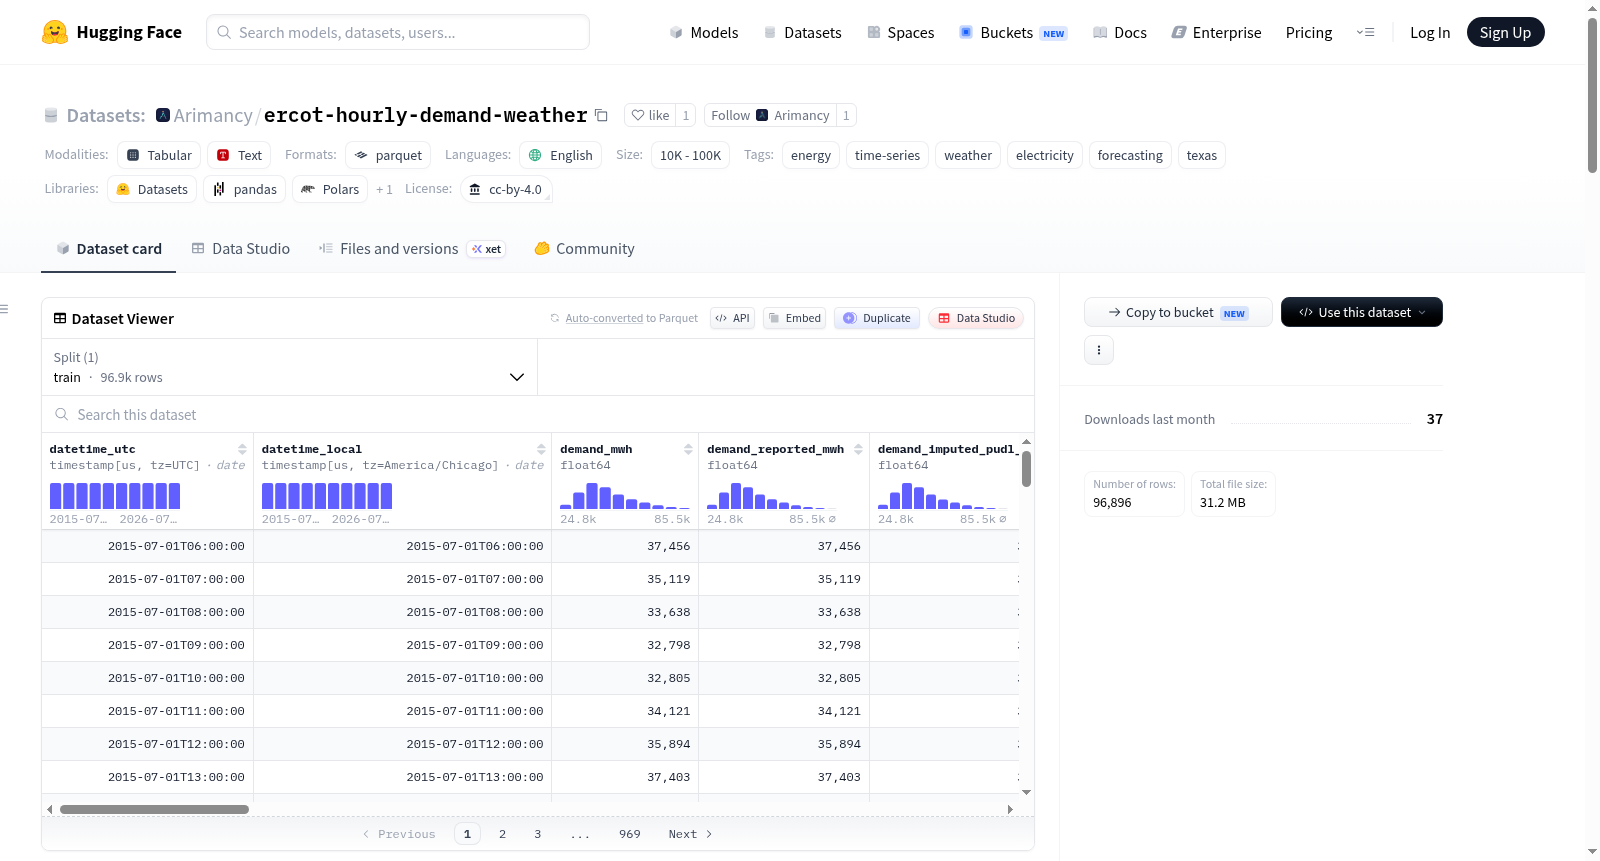This screenshot has height=861, width=1600.
Task: Select the English language tag
Action: tap(561, 155)
